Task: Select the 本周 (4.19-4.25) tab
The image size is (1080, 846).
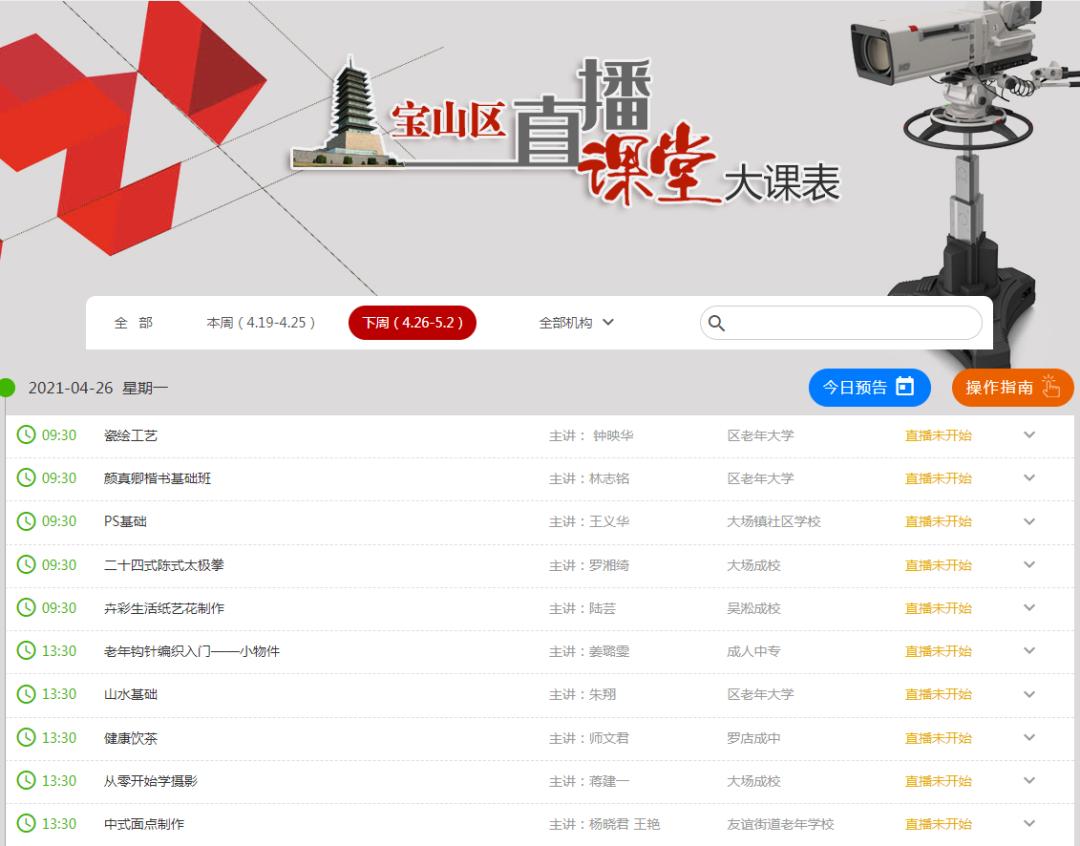Action: click(x=261, y=322)
